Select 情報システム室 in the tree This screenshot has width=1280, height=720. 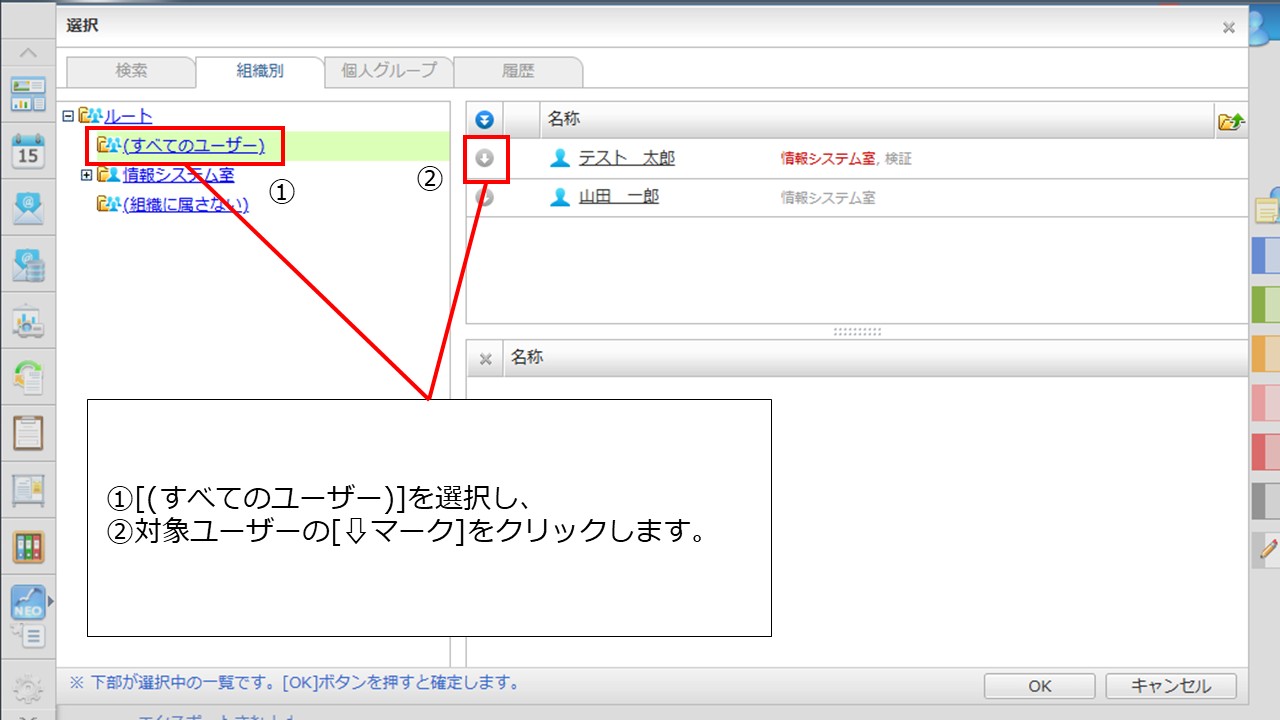179,176
